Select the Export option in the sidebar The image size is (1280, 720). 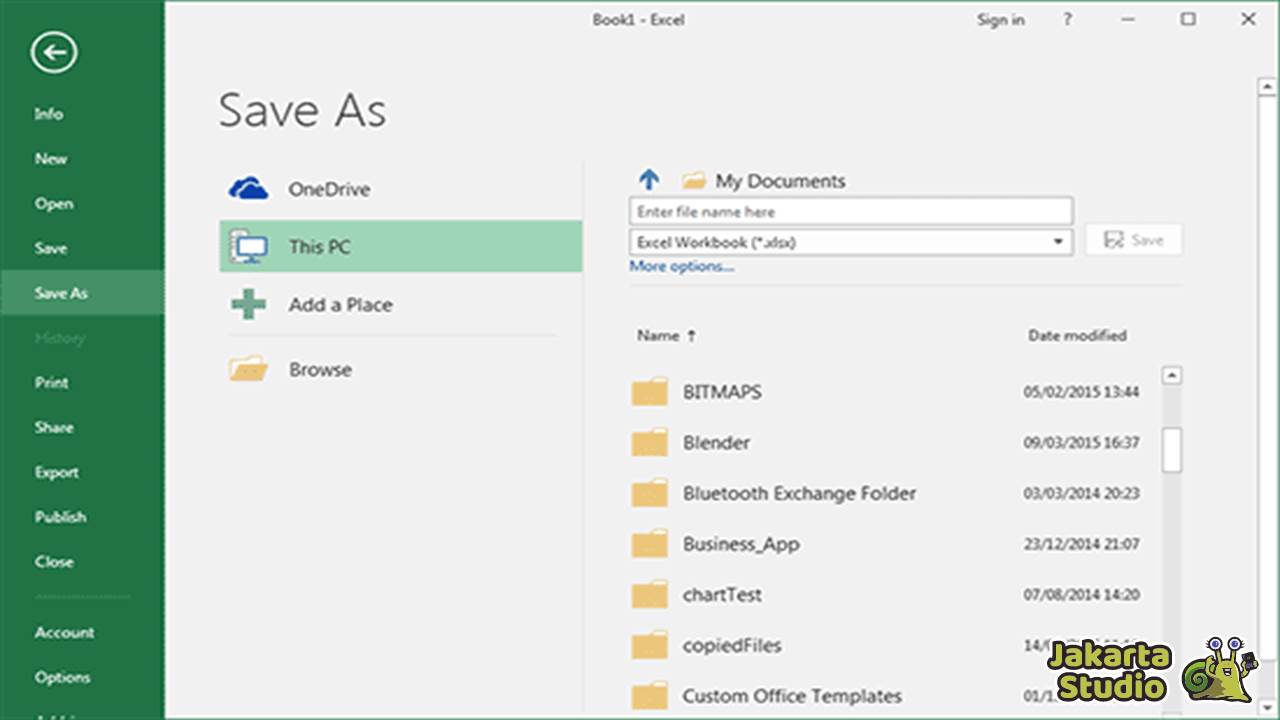(56, 472)
